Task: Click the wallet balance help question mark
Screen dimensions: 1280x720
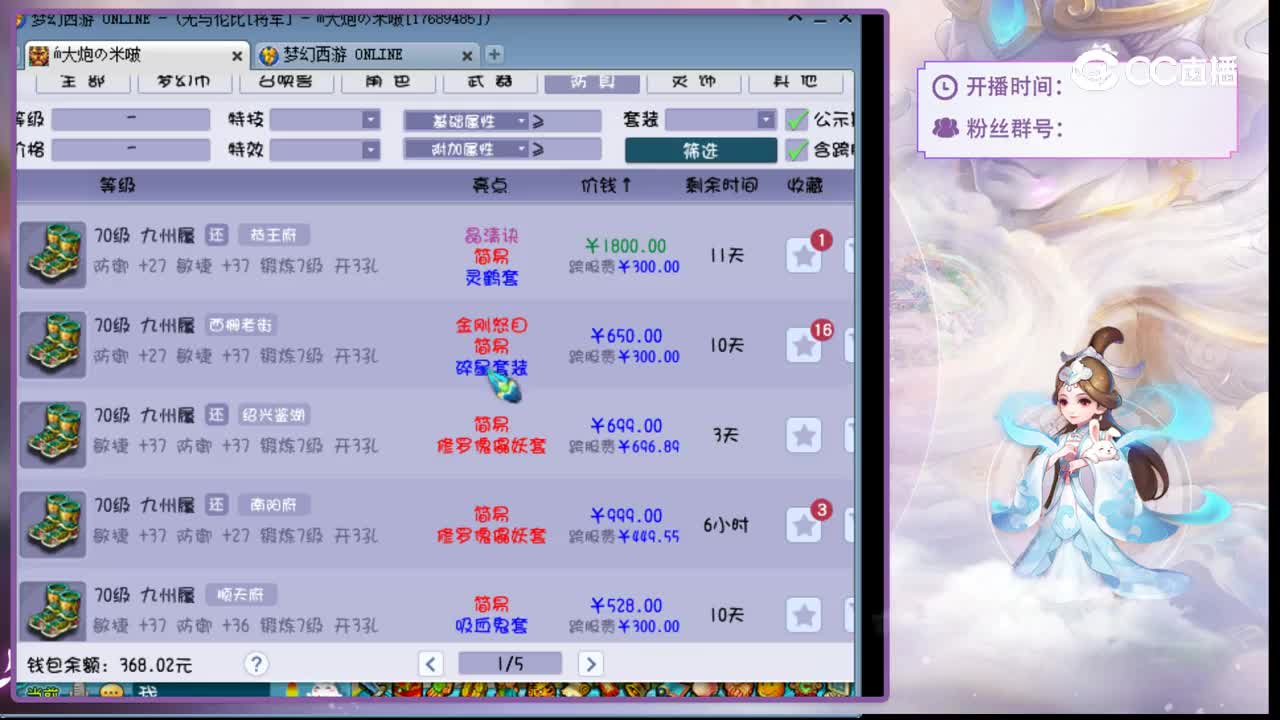Action: pyautogui.click(x=256, y=664)
